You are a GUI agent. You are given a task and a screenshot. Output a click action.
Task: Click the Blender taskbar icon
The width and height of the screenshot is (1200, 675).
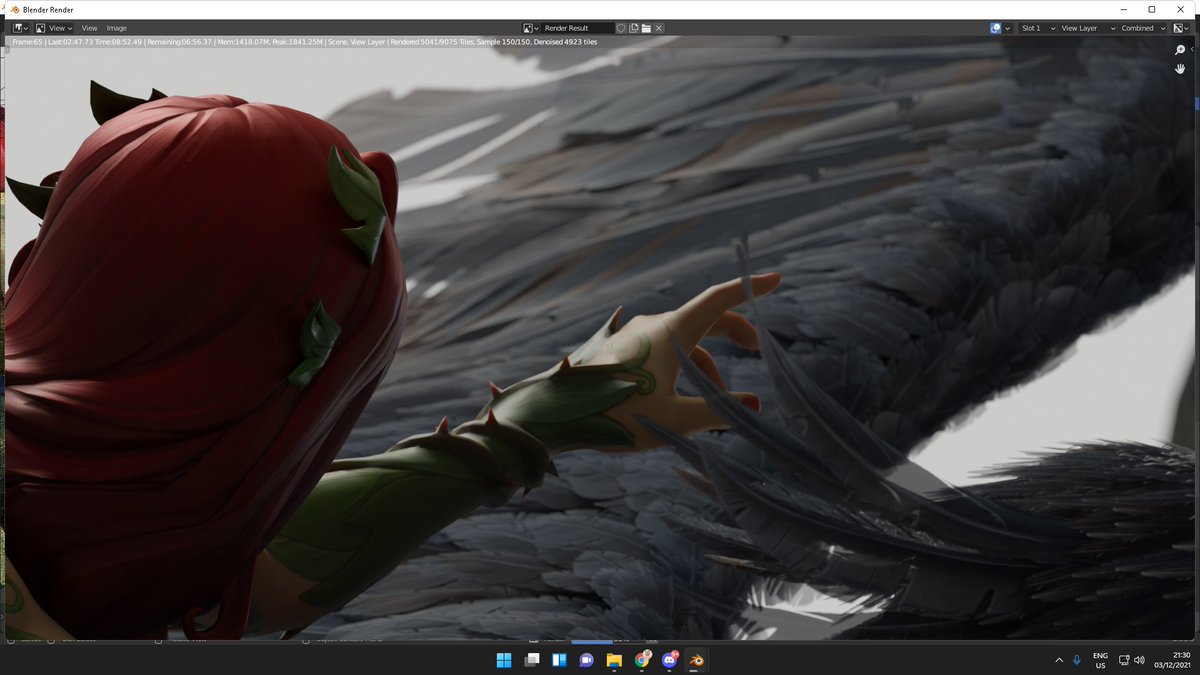click(697, 660)
